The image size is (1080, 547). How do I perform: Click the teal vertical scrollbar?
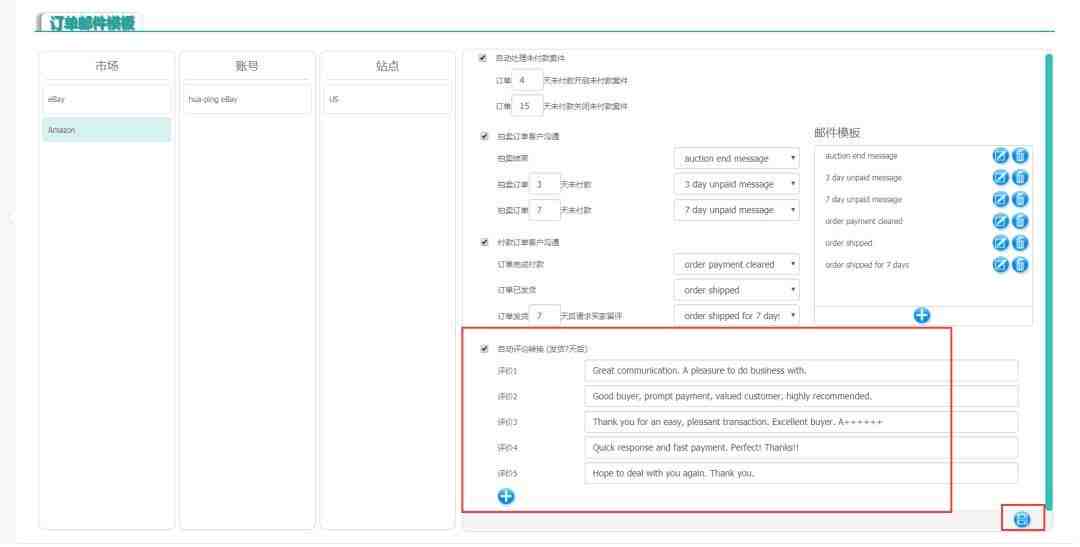pyautogui.click(x=1048, y=281)
